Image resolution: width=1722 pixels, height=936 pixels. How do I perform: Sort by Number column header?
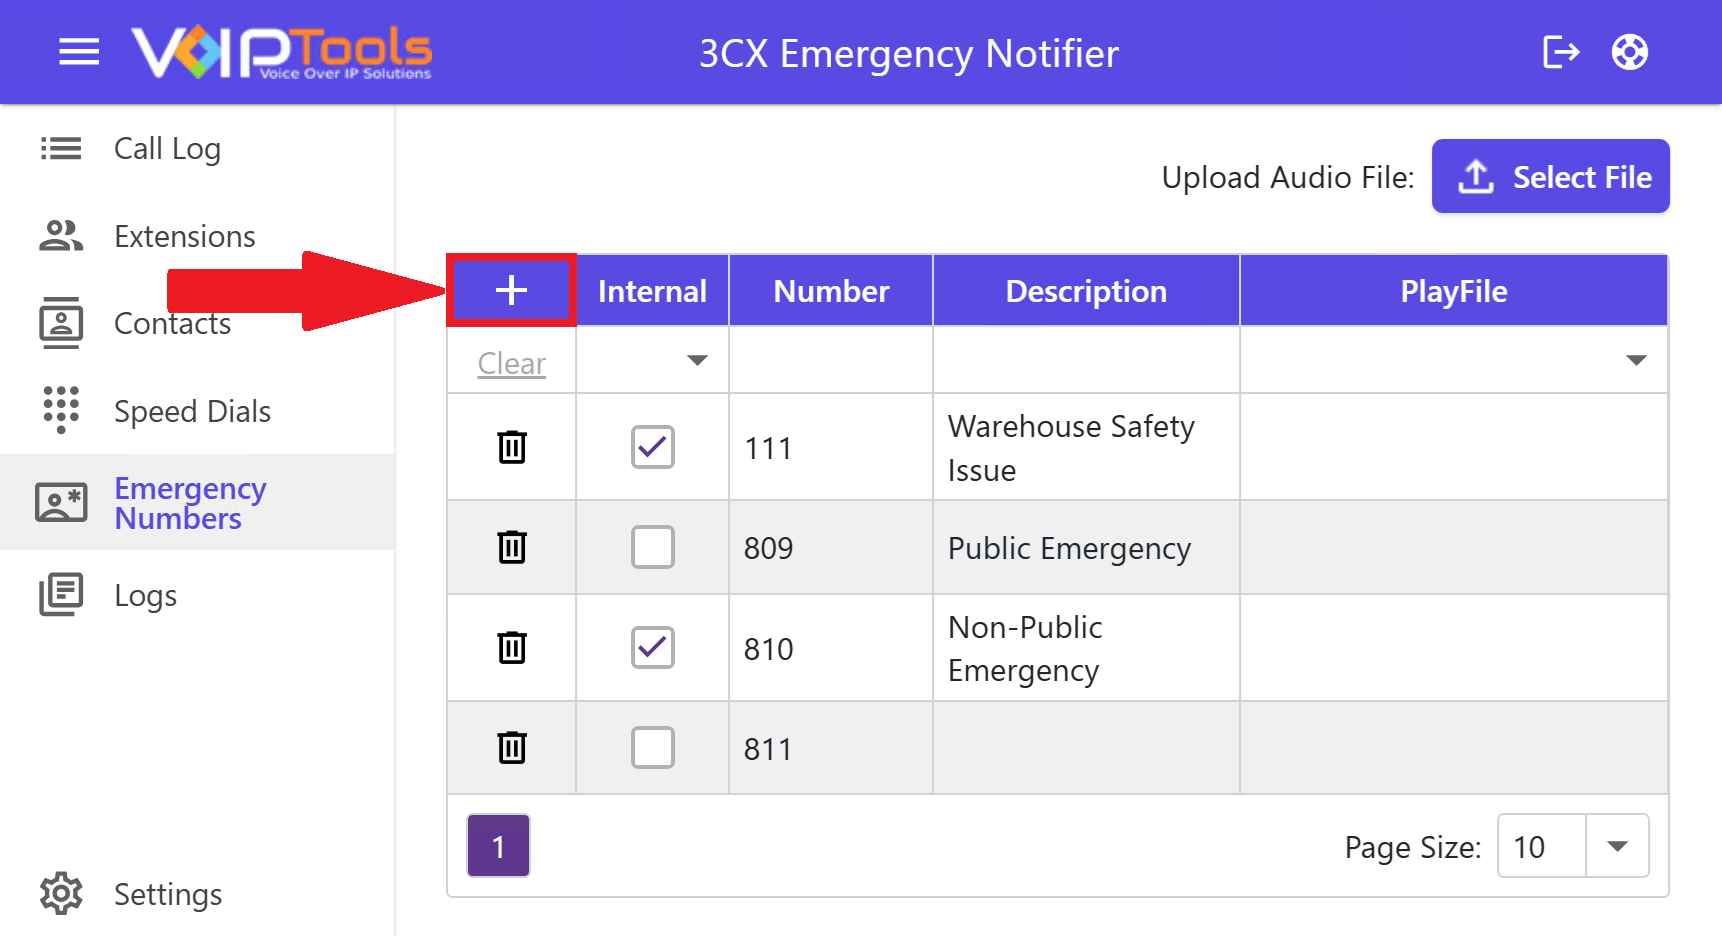831,291
